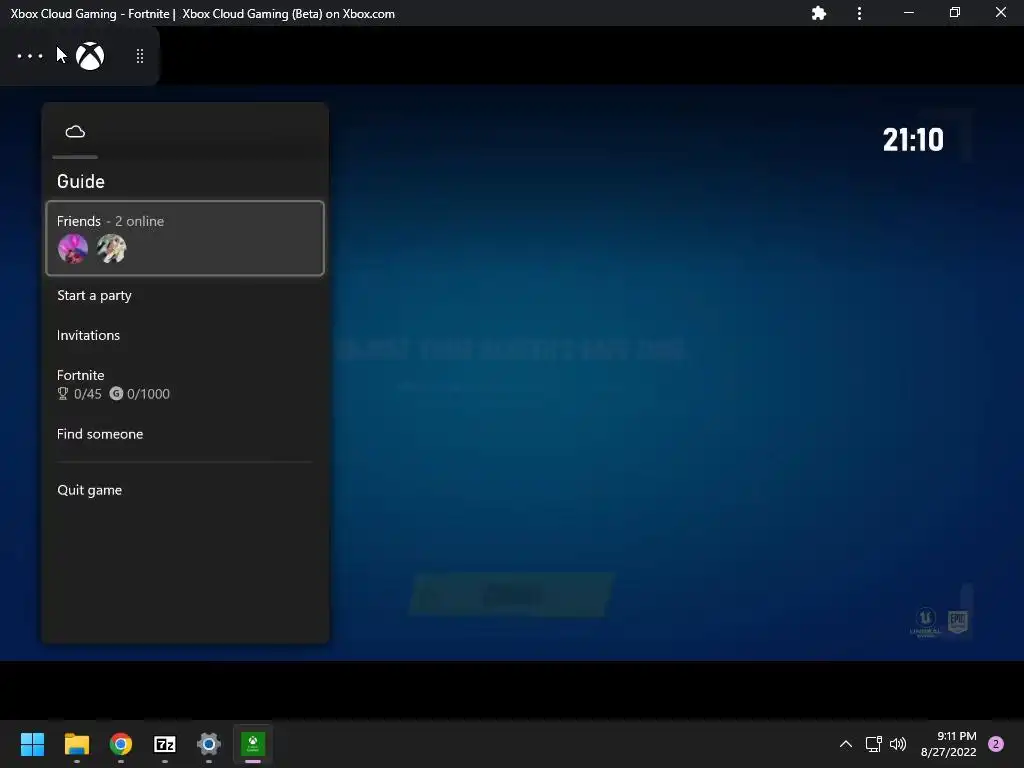
Task: Open File Explorer from taskbar
Action: pyautogui.click(x=76, y=744)
